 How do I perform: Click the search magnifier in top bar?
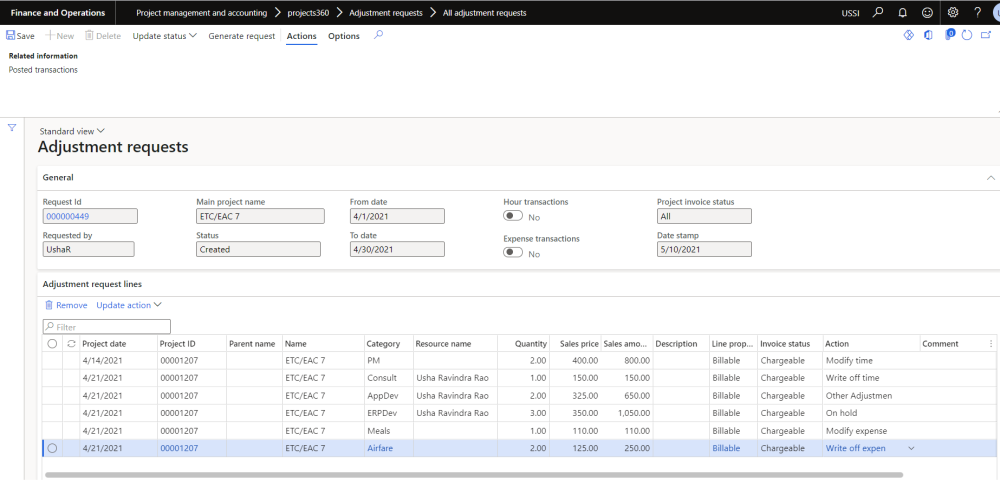pyautogui.click(x=877, y=13)
